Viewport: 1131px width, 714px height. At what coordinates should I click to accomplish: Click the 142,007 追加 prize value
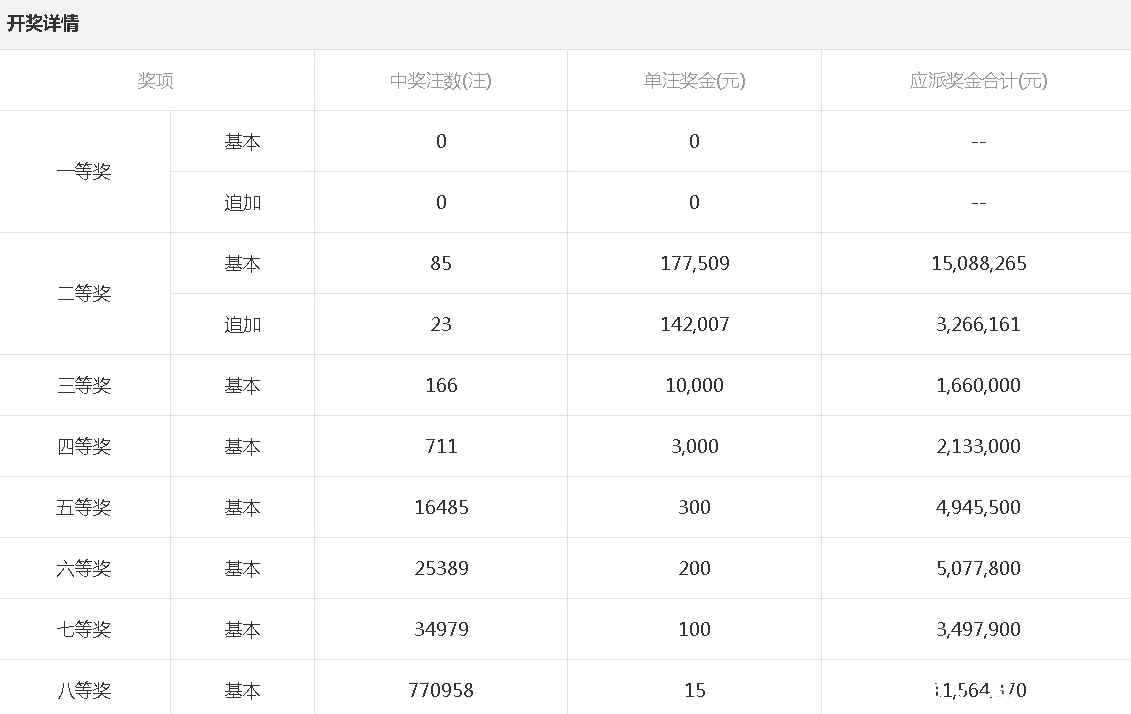click(693, 324)
